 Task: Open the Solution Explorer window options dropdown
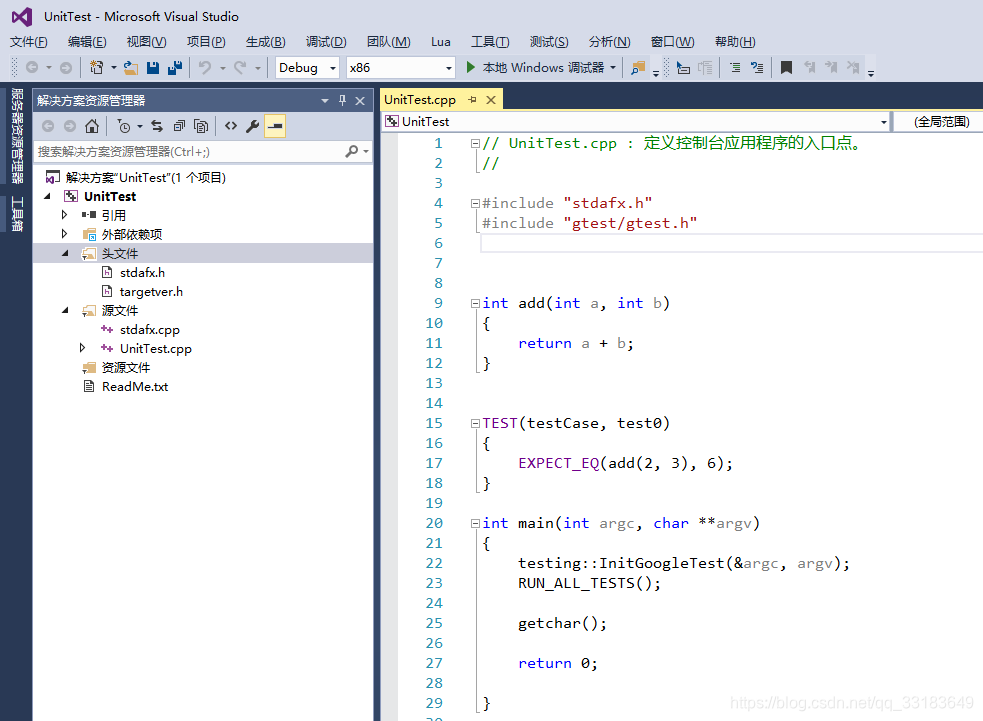pos(325,100)
